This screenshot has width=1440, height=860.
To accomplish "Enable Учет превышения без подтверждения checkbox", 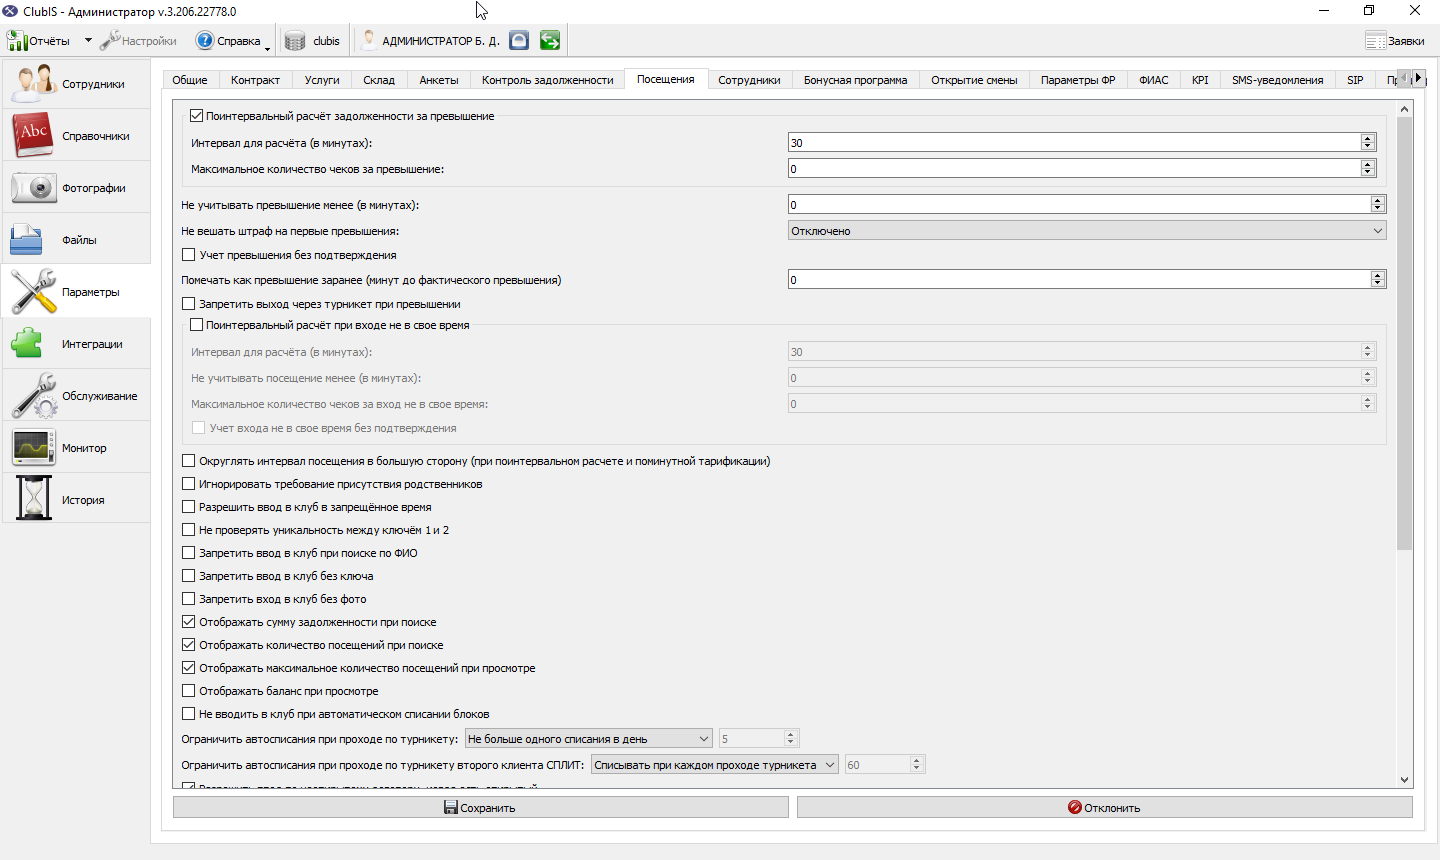I will click(x=189, y=255).
